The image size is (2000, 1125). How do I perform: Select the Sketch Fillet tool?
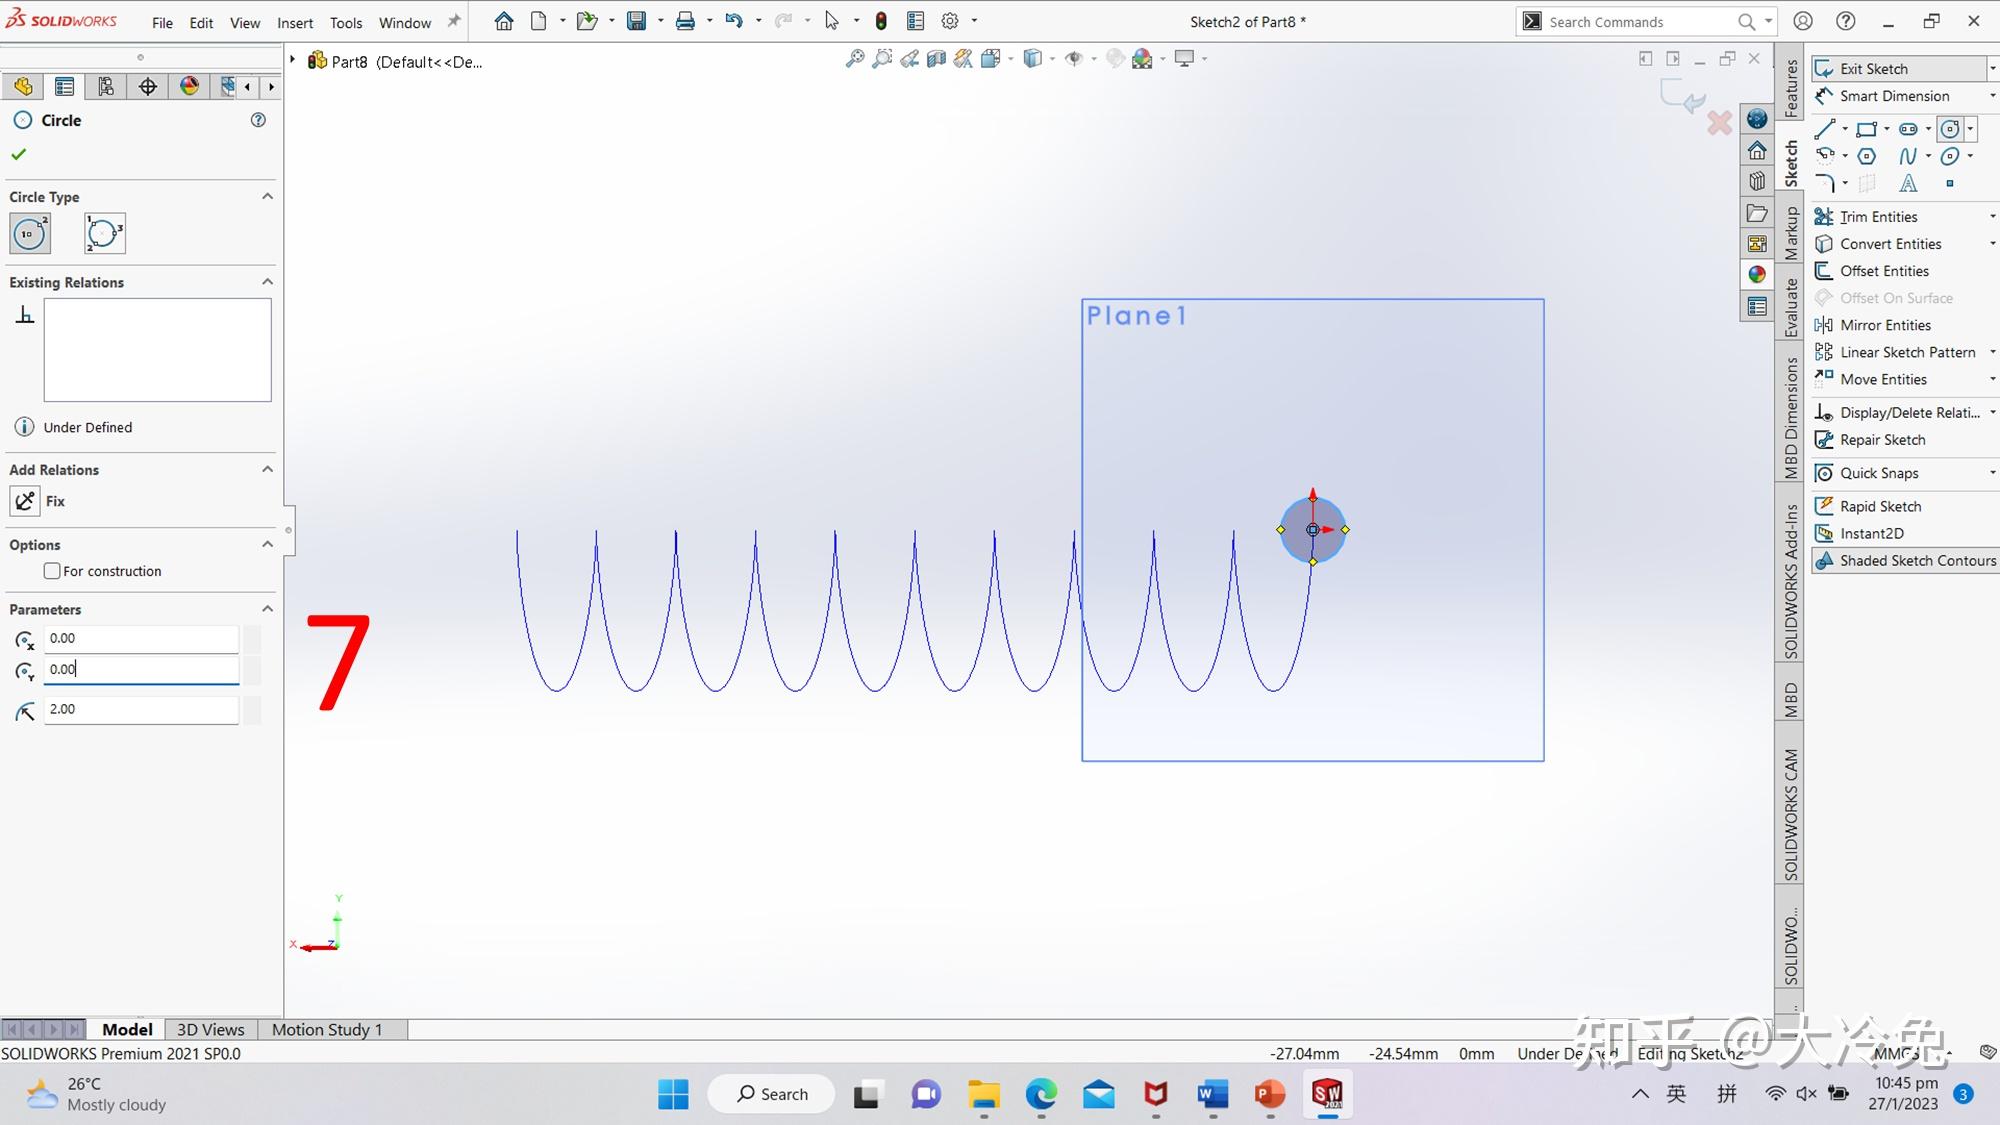coord(1825,183)
